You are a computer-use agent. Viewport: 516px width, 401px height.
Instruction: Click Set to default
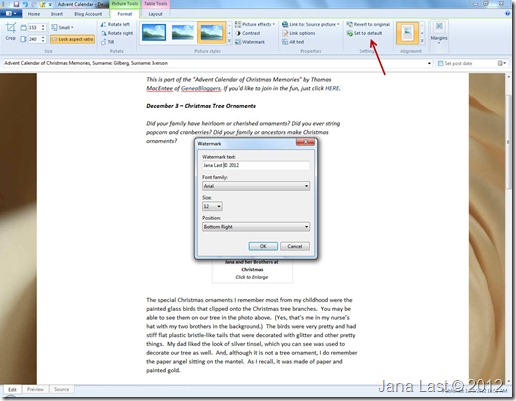click(x=364, y=33)
